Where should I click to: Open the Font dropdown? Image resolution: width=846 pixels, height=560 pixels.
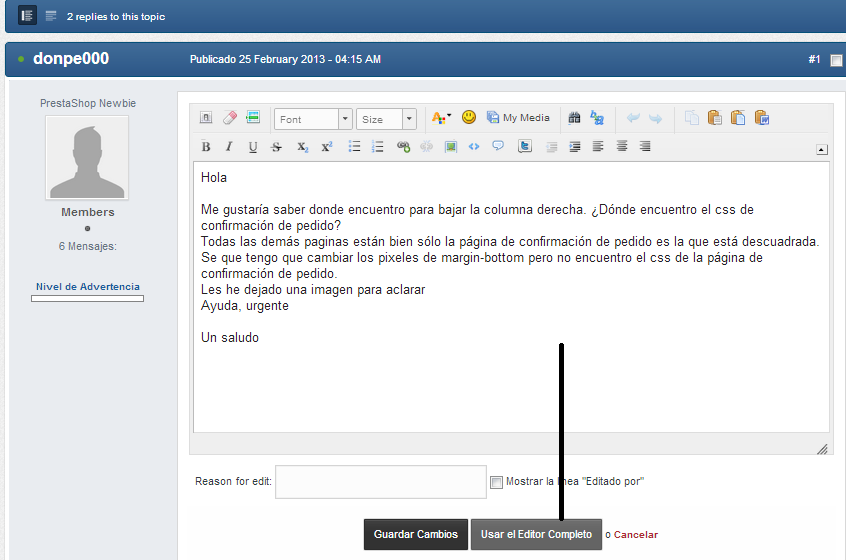[x=313, y=119]
